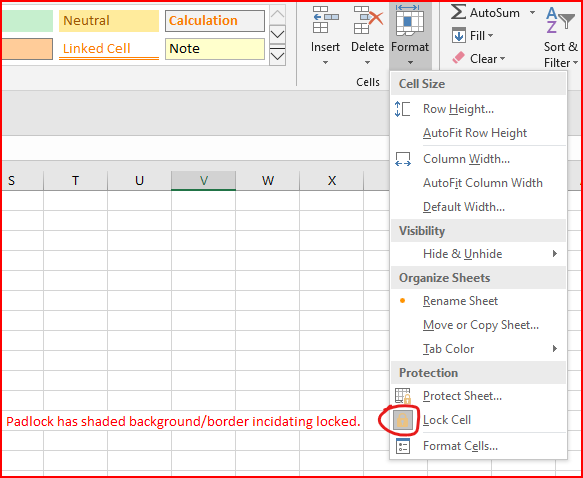Click the Protect Sheet icon
Screen dimensions: 583x478
(403, 396)
